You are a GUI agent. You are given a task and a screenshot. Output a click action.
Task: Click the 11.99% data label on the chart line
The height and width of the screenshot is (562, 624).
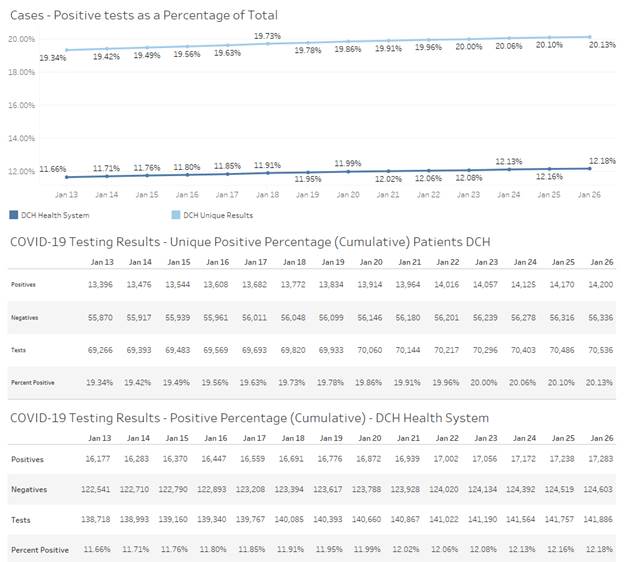pos(347,163)
